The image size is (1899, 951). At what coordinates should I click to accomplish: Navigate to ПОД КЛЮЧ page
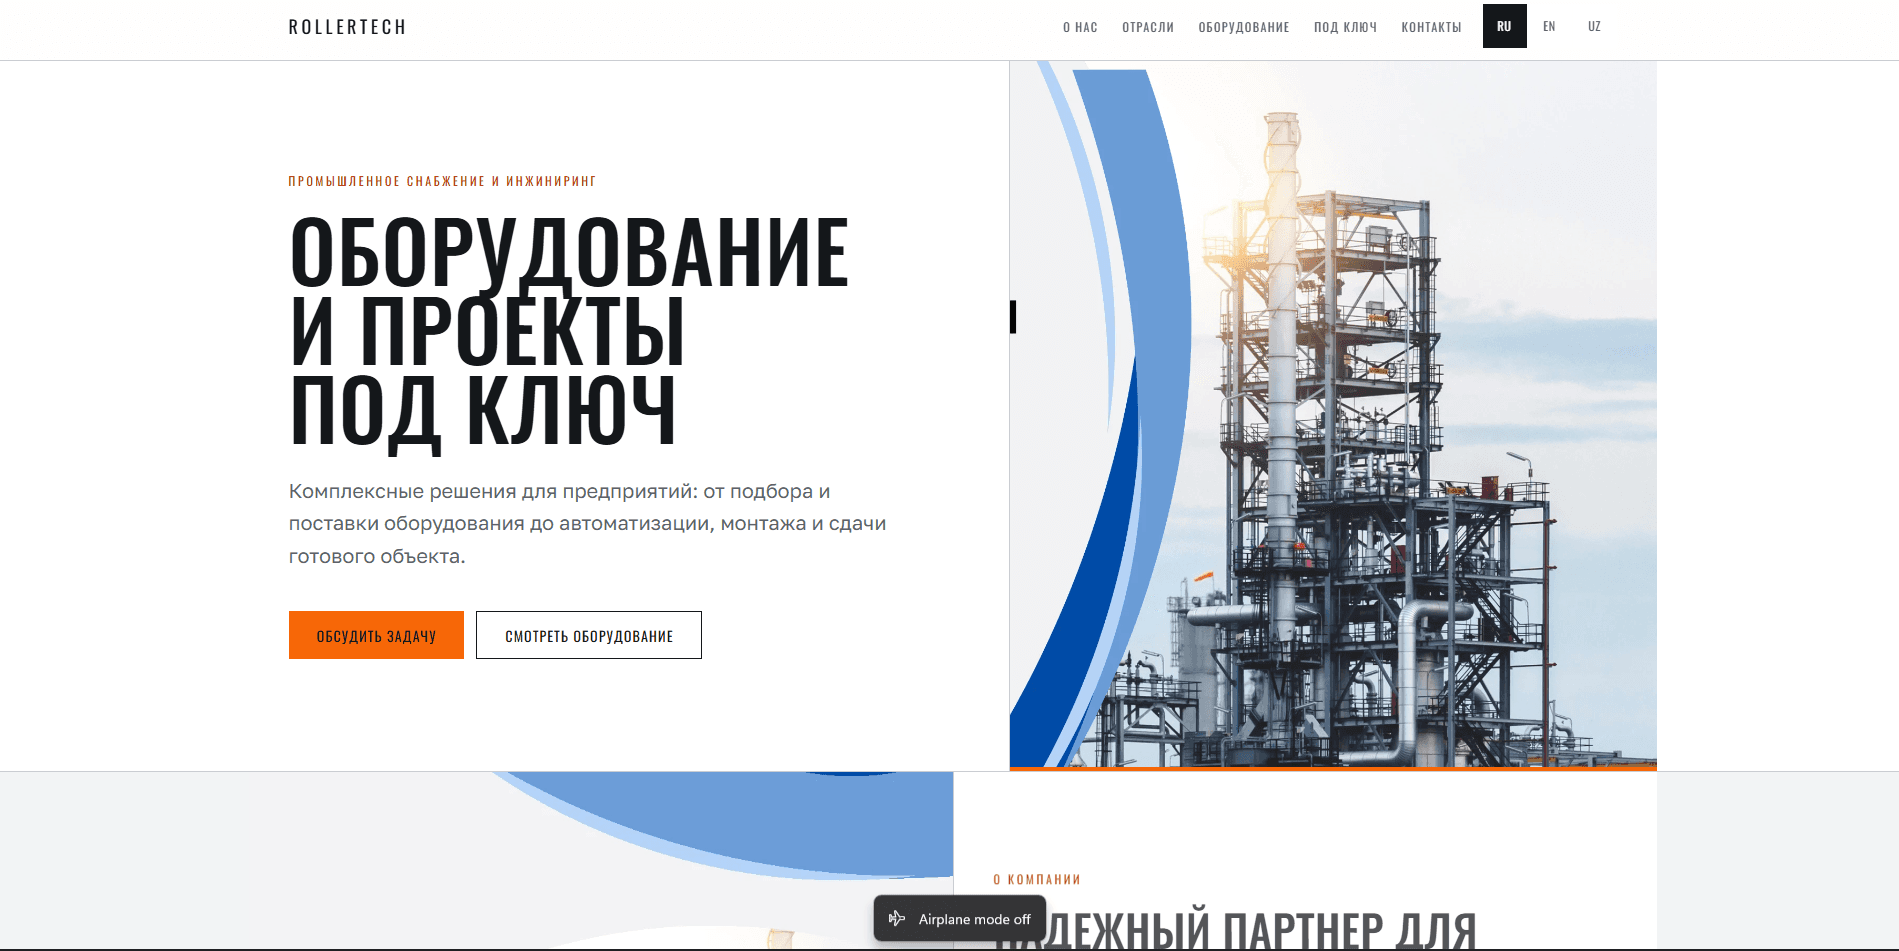click(1345, 27)
